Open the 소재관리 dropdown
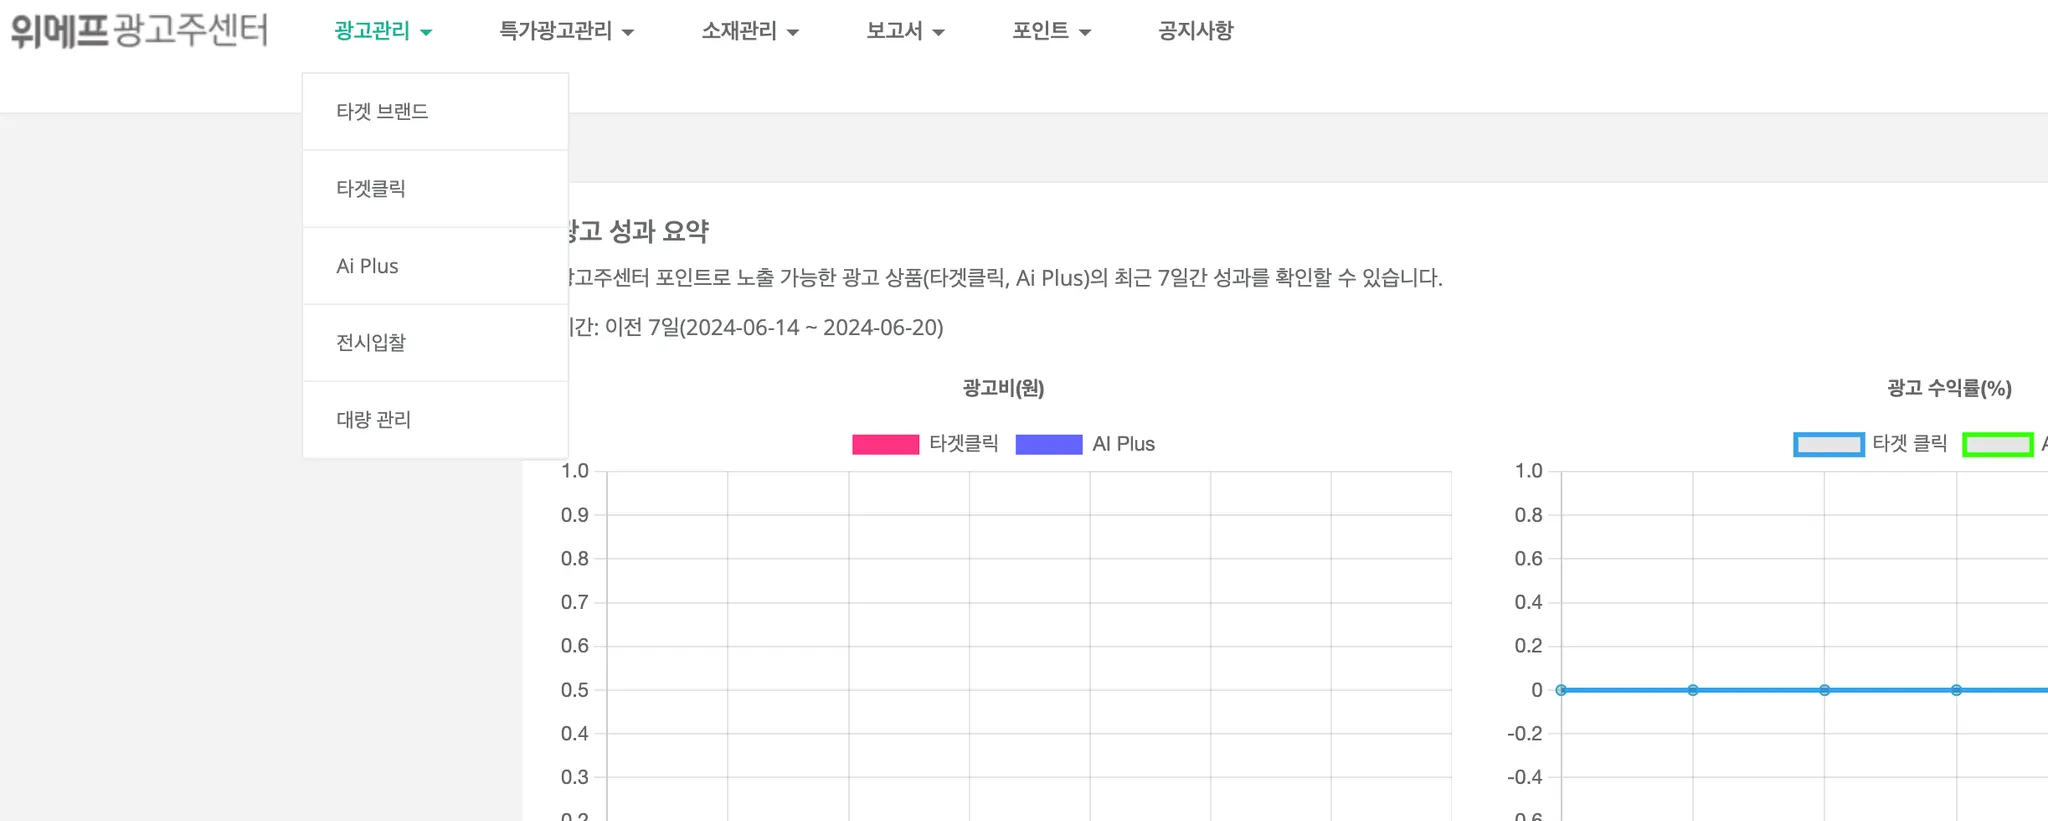Viewport: 2048px width, 821px height. coord(749,31)
